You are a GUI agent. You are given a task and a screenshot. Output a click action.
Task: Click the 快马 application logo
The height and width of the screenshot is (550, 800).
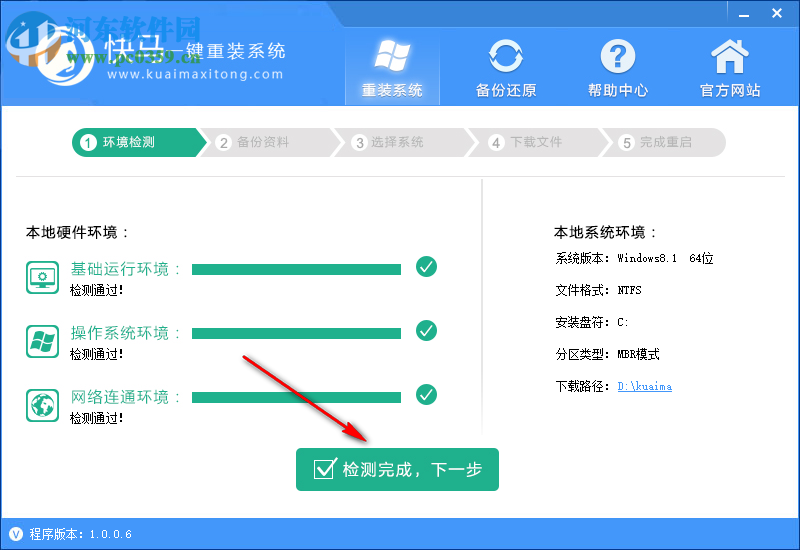[x=65, y=56]
